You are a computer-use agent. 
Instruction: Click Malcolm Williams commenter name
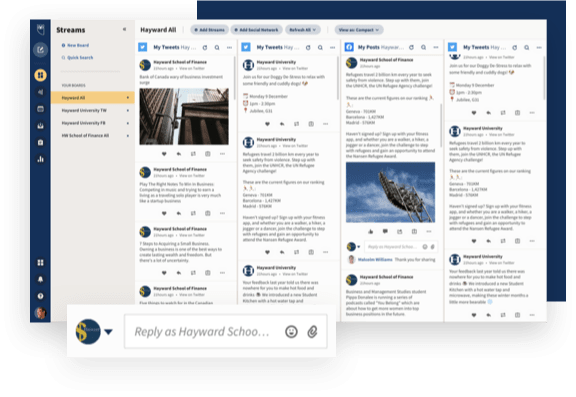tap(375, 260)
